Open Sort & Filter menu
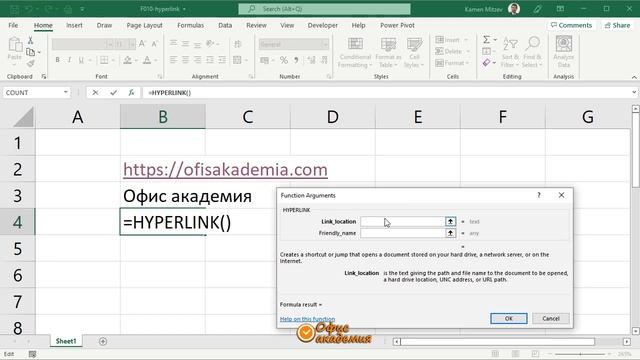This screenshot has height=360, width=640. click(510, 53)
